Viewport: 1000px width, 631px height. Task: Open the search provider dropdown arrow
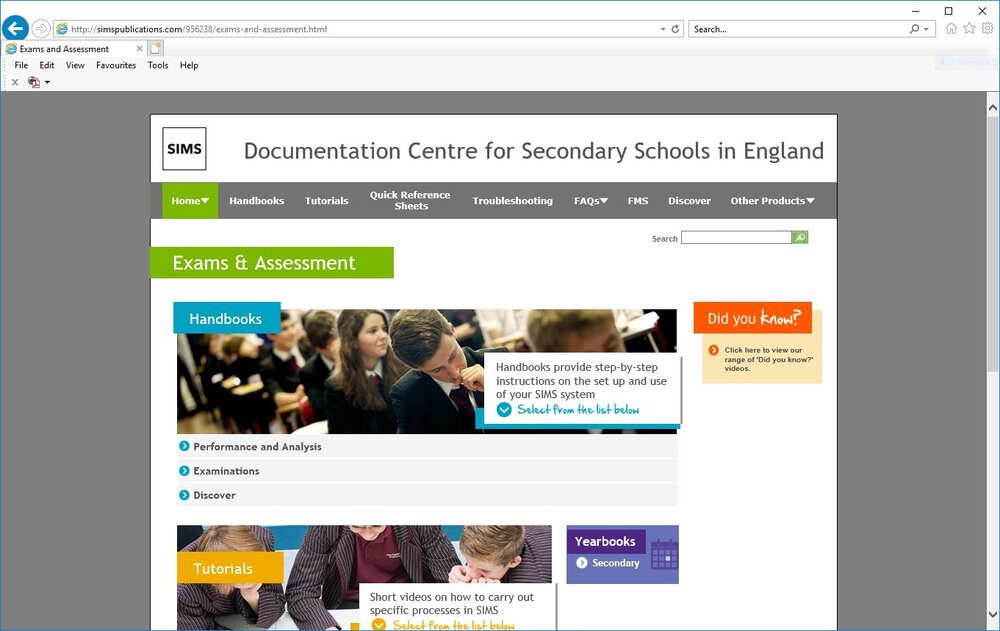(926, 29)
